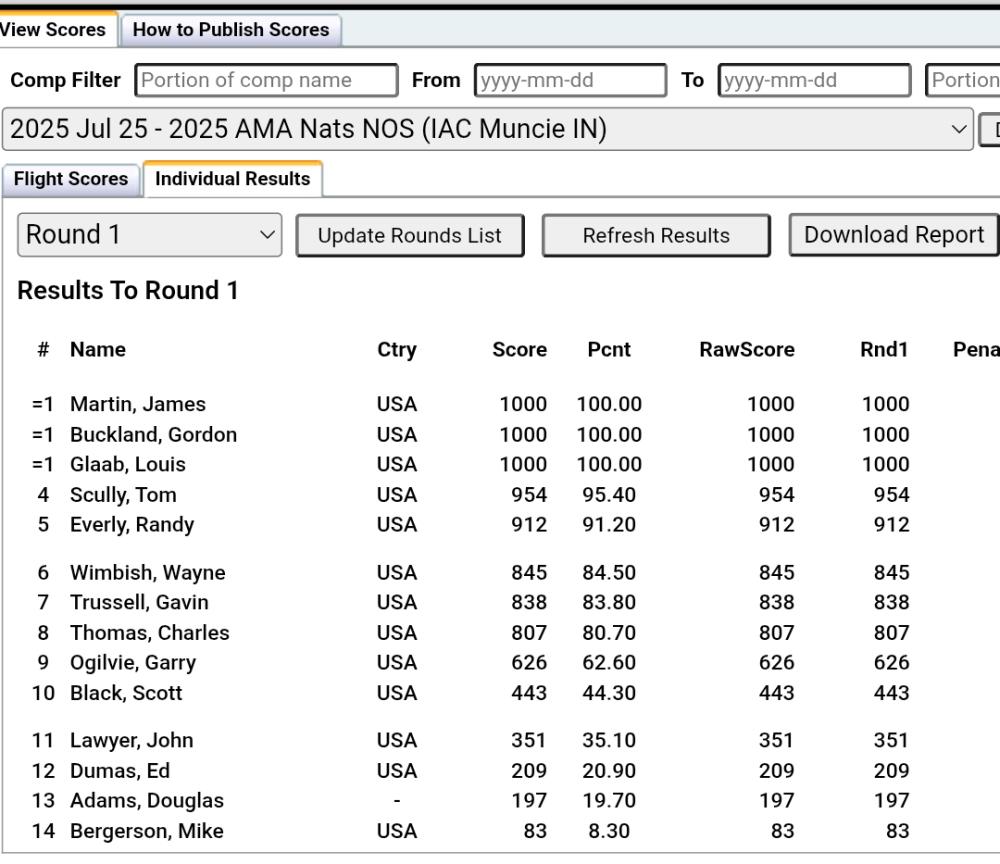Click the 35.10 percent value for Lawyer
This screenshot has height=864, width=1000.
pyautogui.click(x=608, y=740)
